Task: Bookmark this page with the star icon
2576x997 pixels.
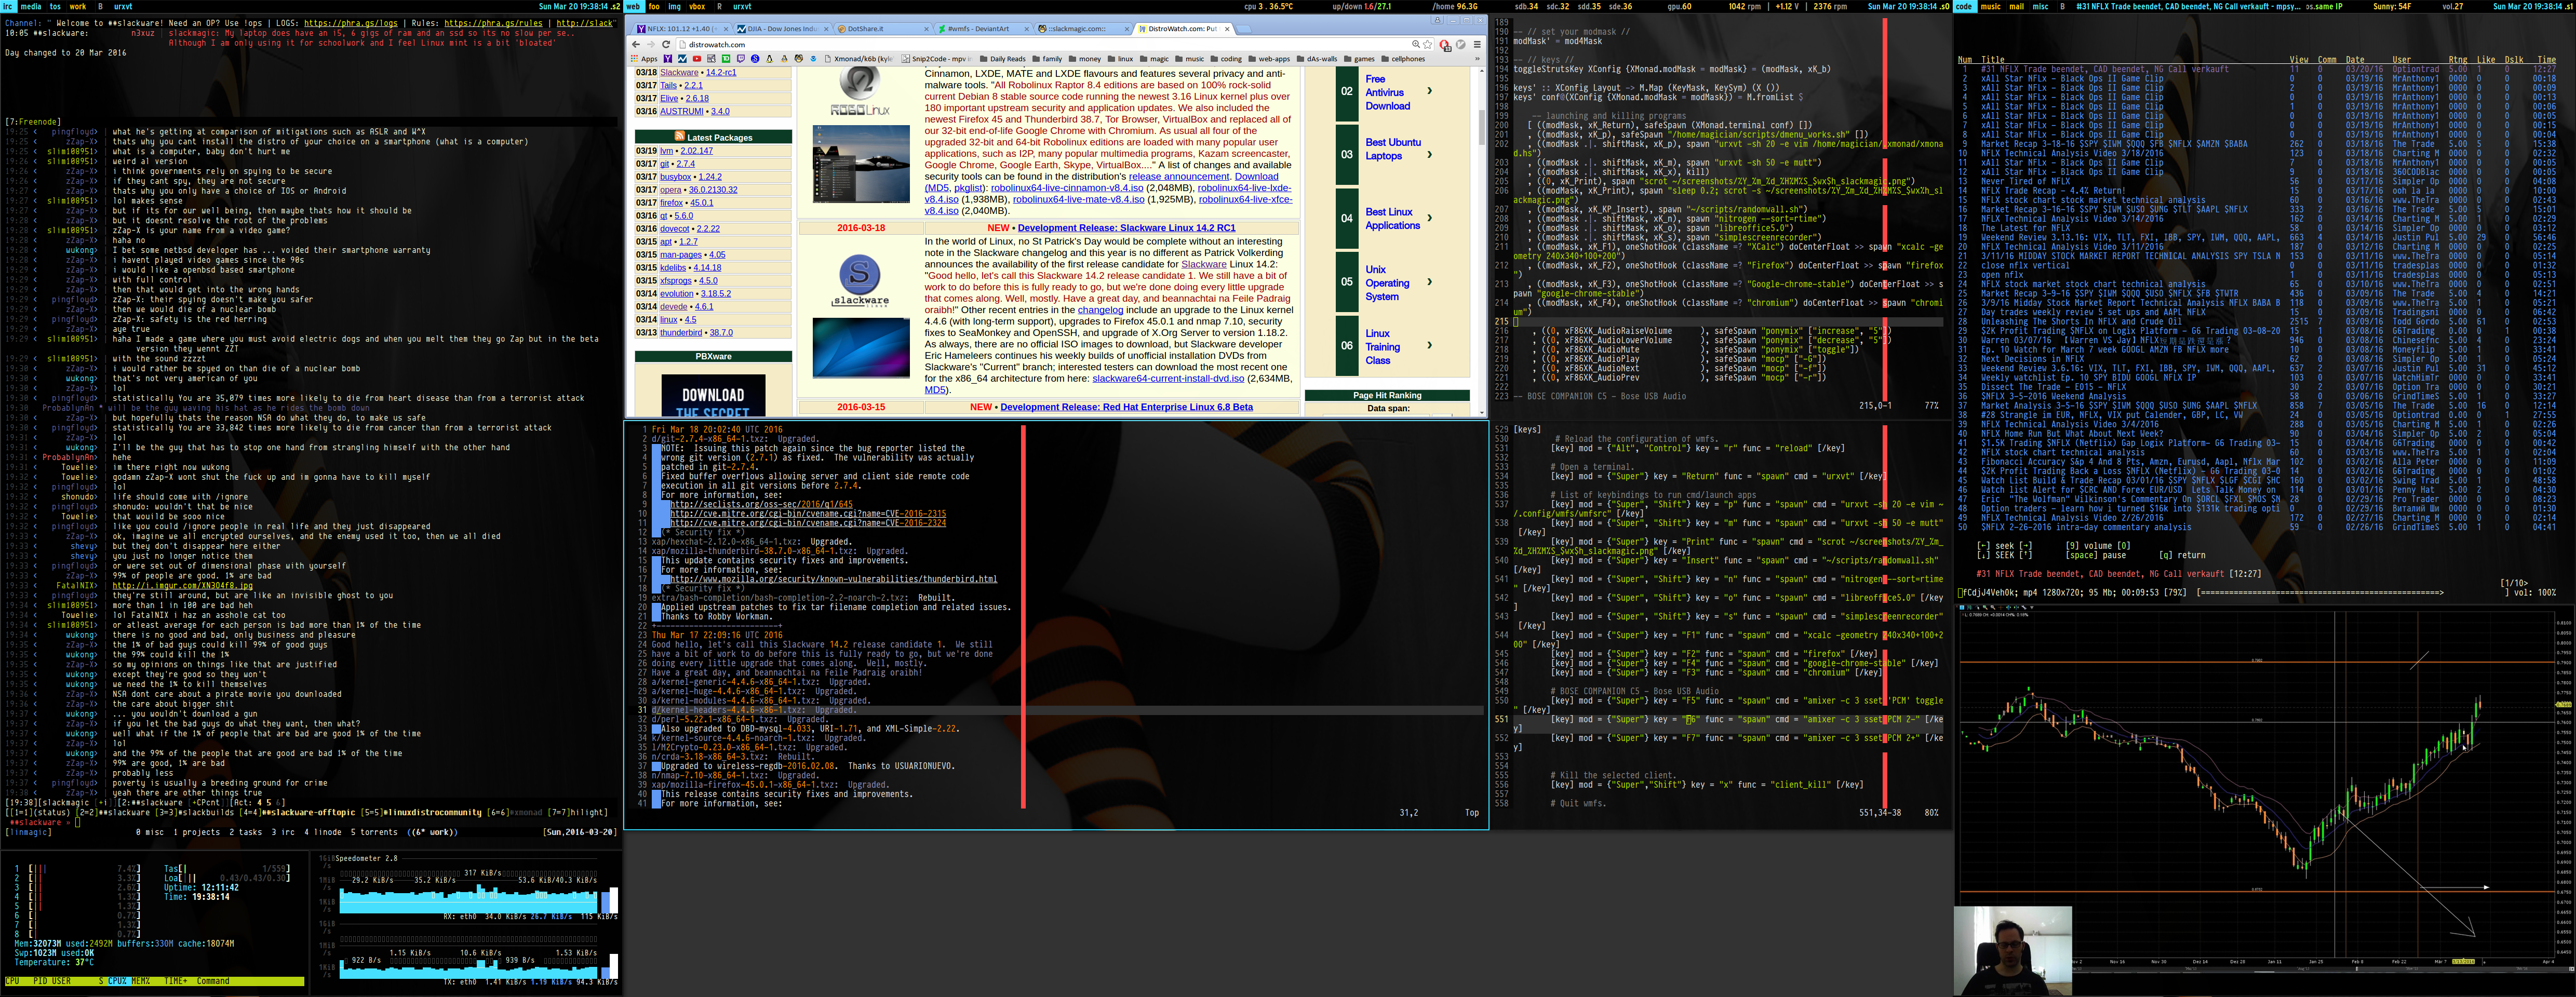Action: 1427,45
